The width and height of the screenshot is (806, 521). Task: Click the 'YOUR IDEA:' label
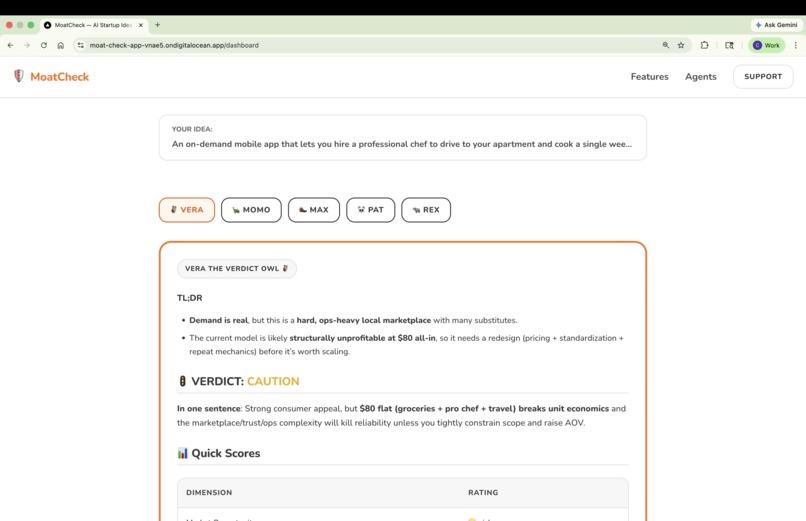[x=192, y=129]
